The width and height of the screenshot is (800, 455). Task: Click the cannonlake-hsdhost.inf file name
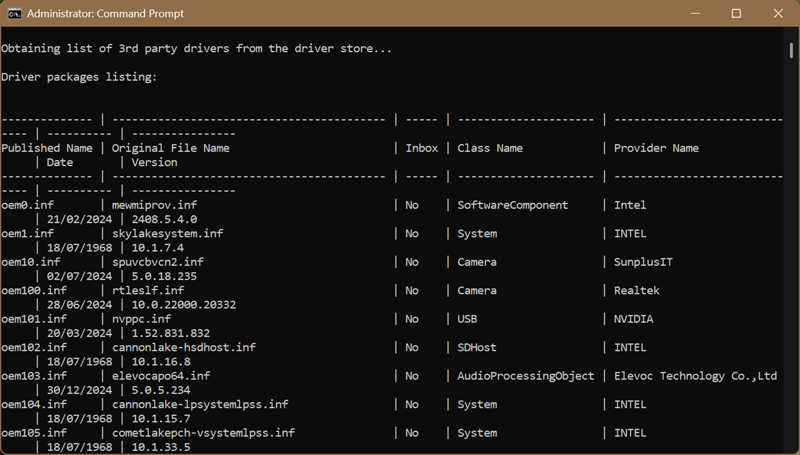183,348
